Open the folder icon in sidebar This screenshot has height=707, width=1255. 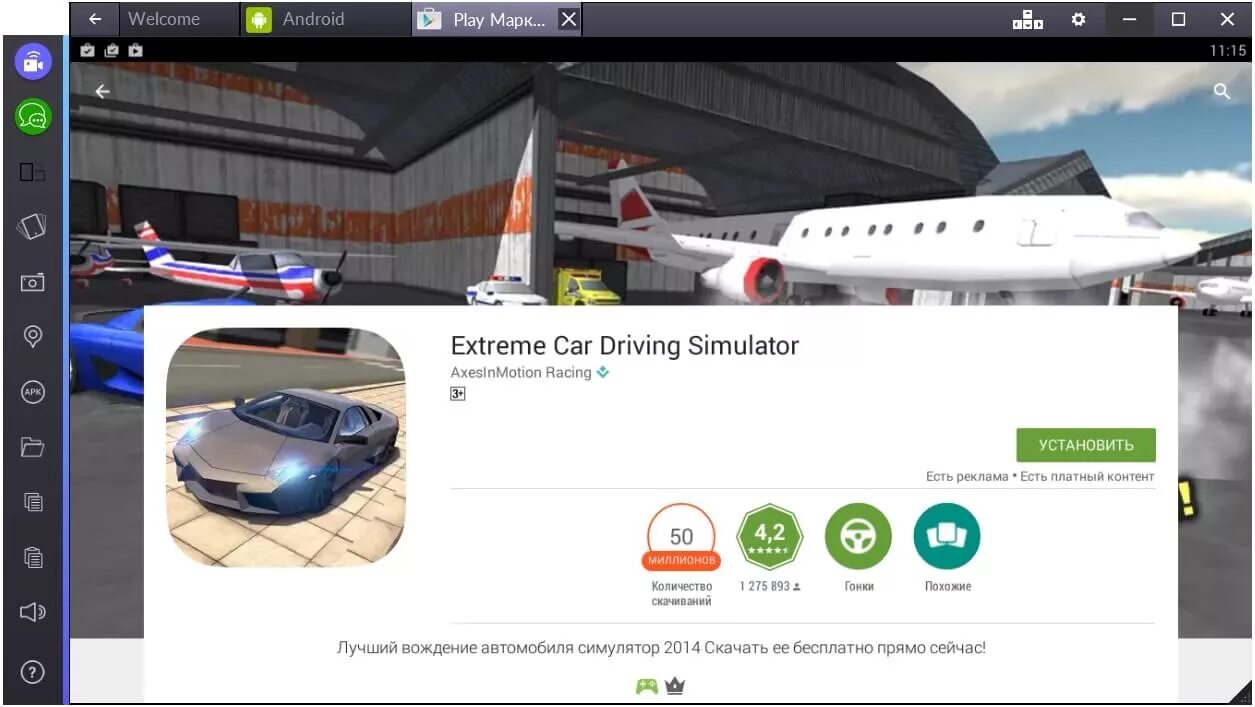[33, 447]
